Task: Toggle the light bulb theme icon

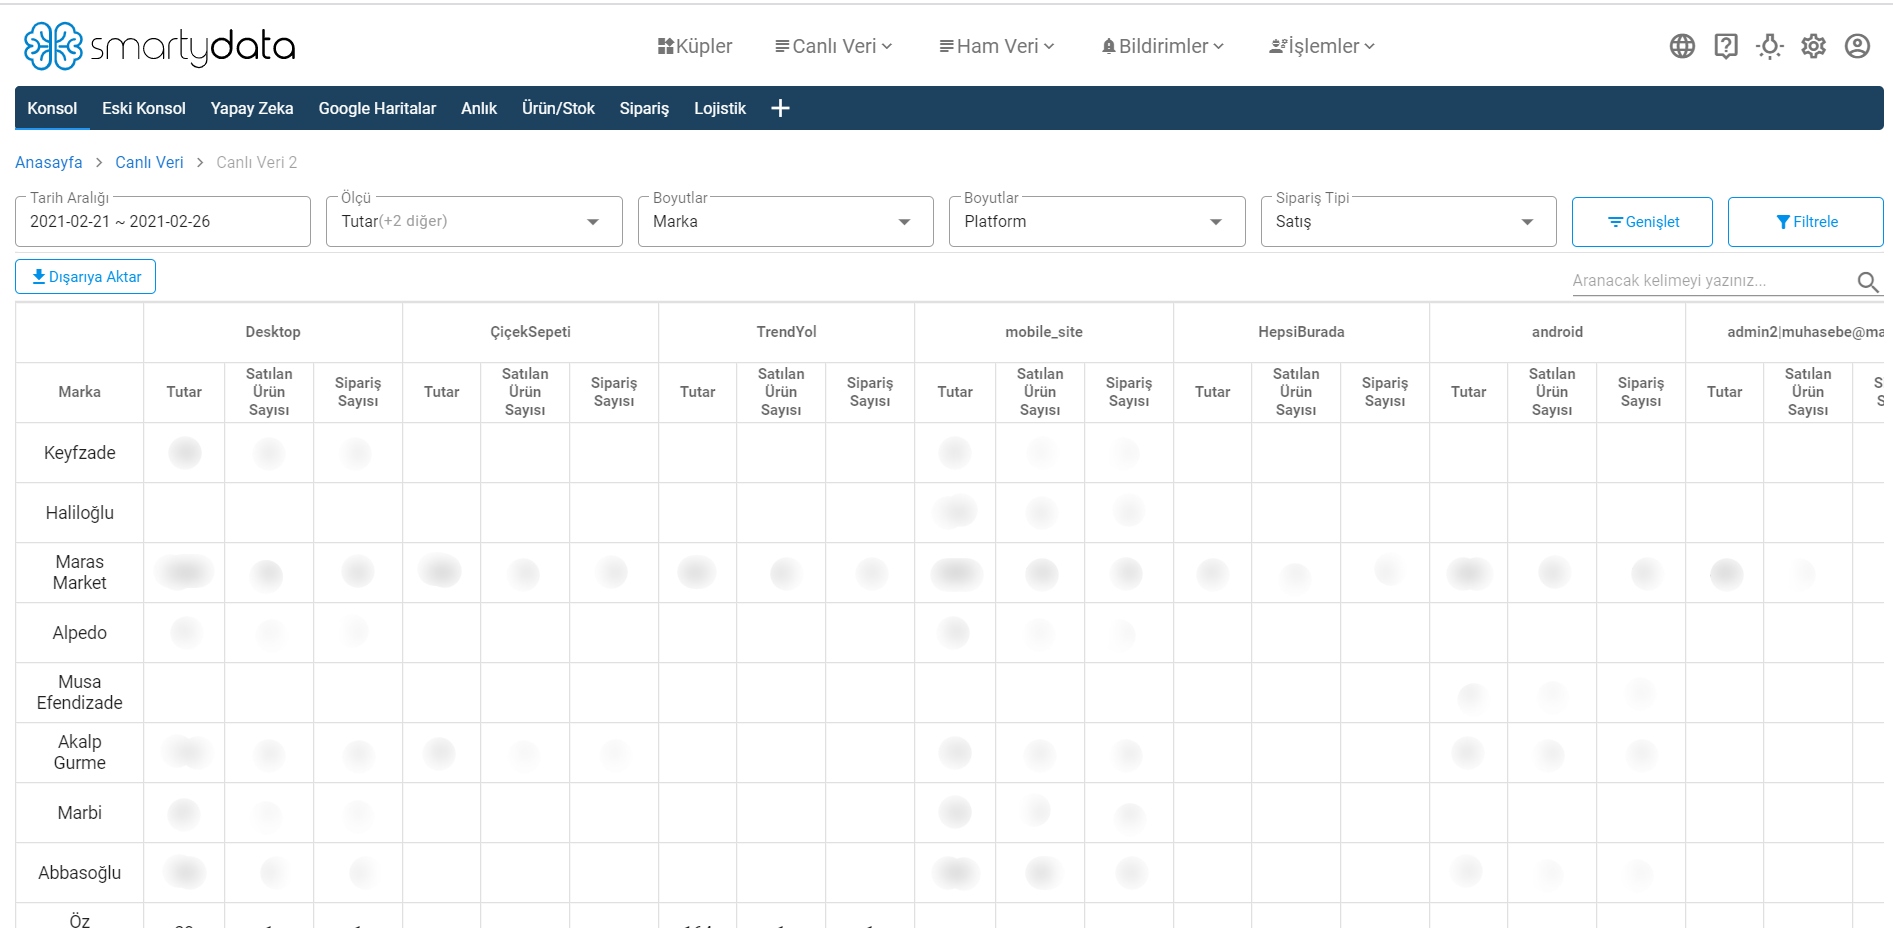Action: tap(1770, 46)
